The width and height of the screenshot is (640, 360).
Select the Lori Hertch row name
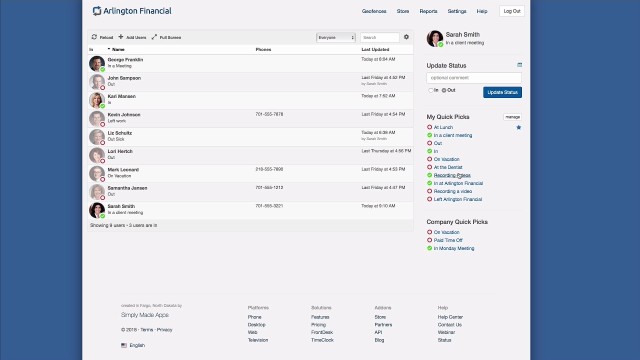[x=120, y=151]
